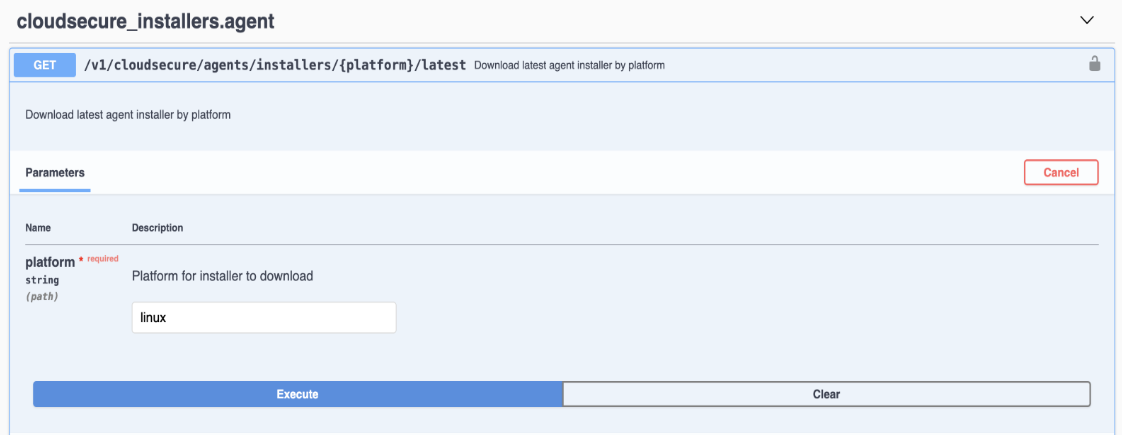Select the Parameters tab

pos(55,172)
